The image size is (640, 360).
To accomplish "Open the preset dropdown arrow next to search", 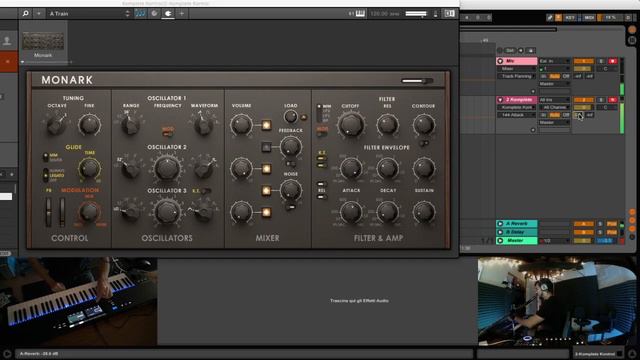I will (38, 13).
